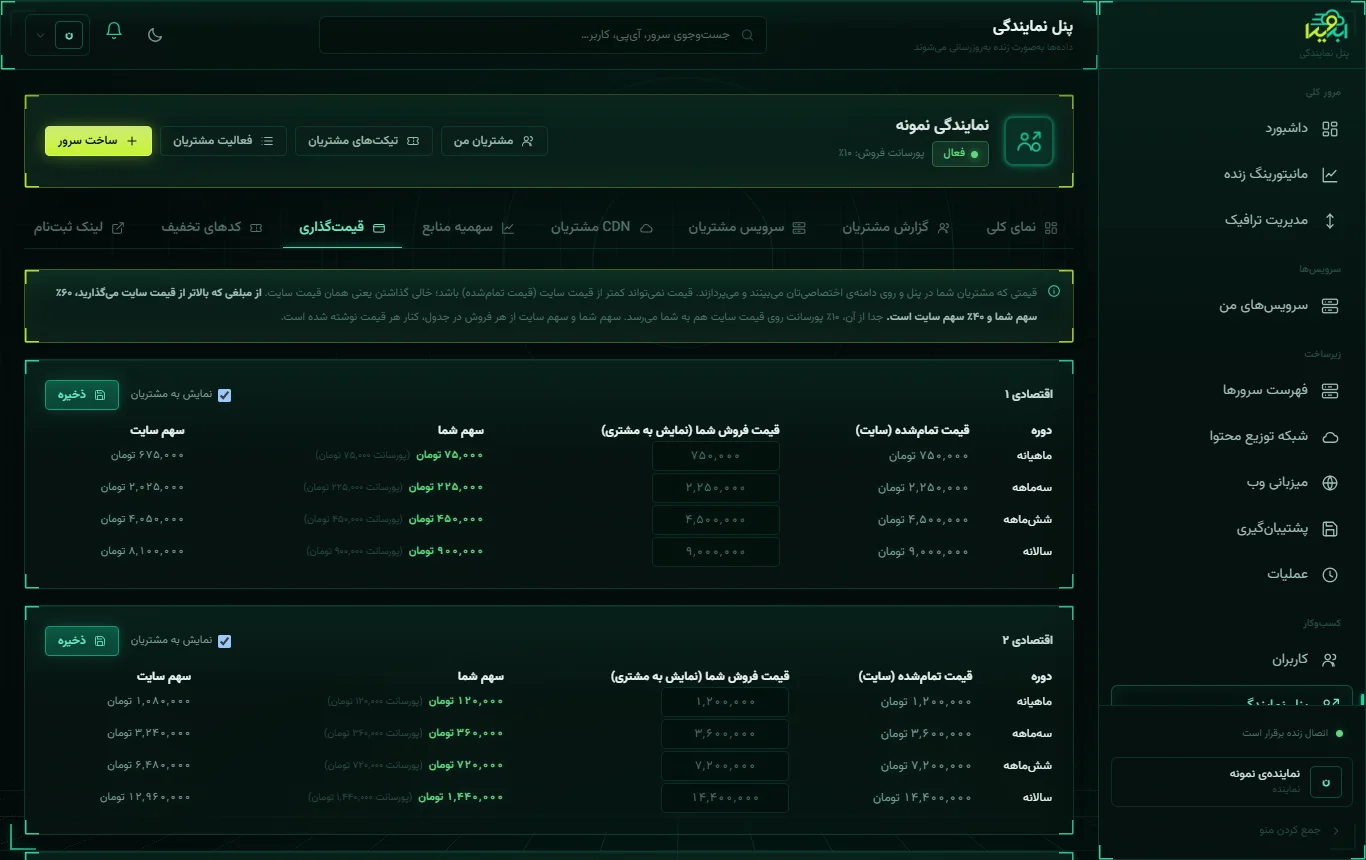Open فعالیت مشتریان
Viewport: 1366px width, 860px height.
click(223, 141)
